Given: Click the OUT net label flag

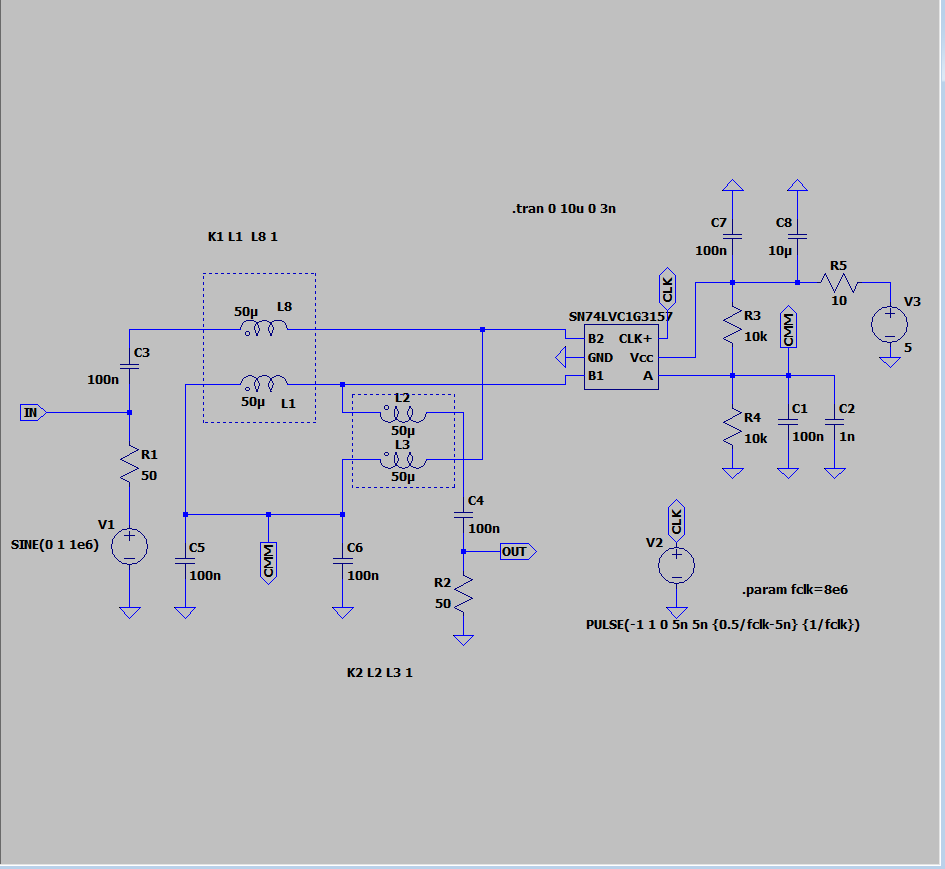Looking at the screenshot, I should pyautogui.click(x=517, y=551).
